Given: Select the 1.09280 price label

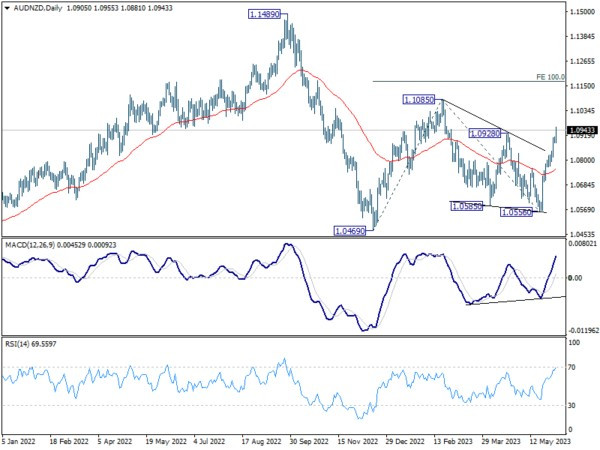Looking at the screenshot, I should click(x=485, y=133).
